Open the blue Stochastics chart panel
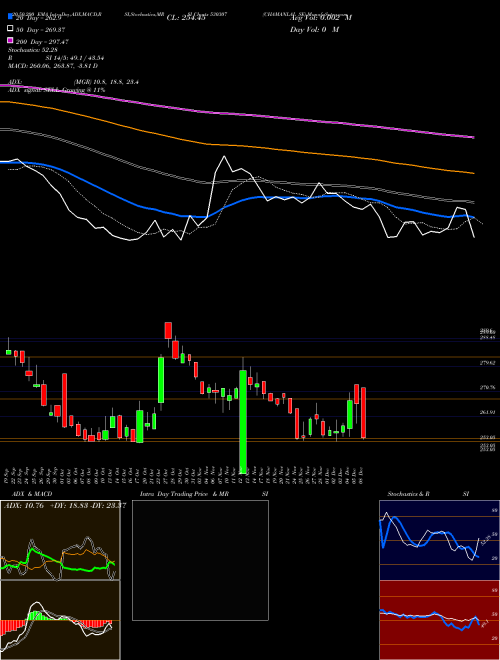The height and width of the screenshot is (660, 500). [440, 540]
